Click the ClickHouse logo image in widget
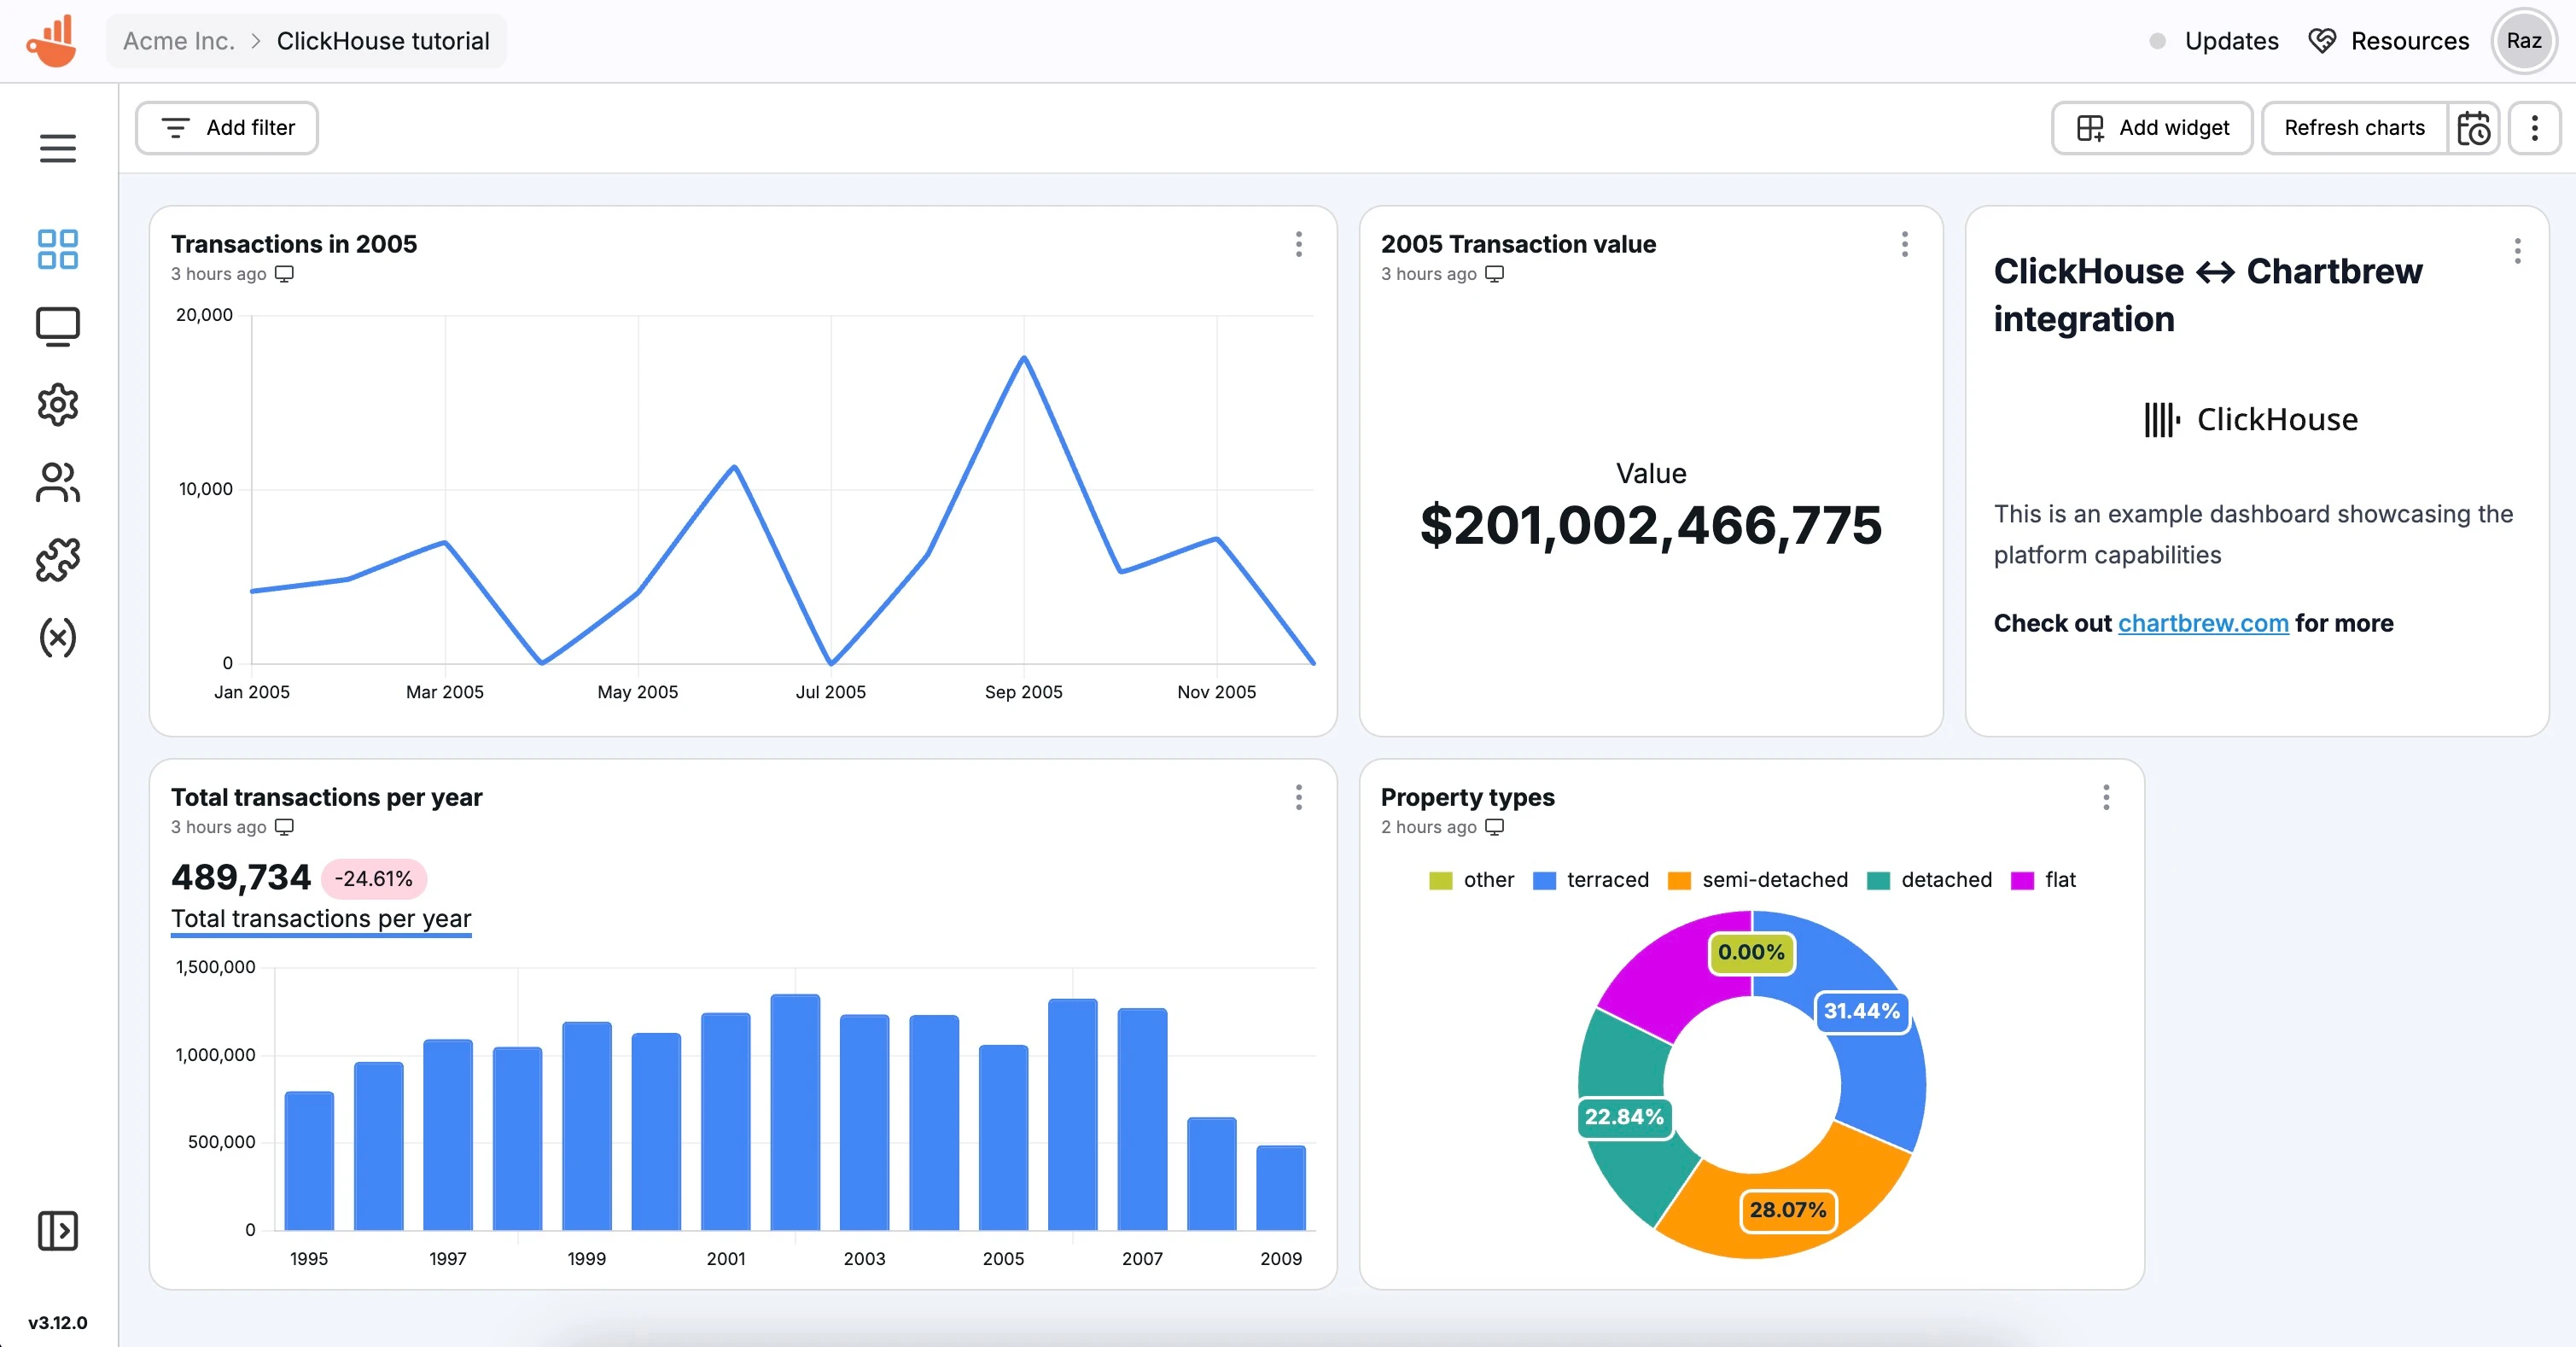The image size is (2576, 1347). (x=2251, y=419)
